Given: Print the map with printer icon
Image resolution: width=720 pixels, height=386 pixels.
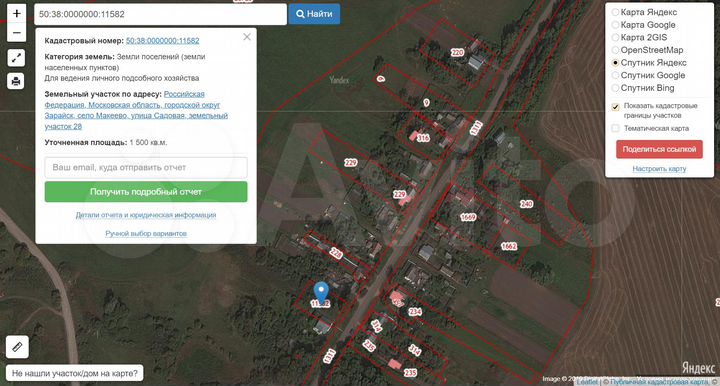Looking at the screenshot, I should [16, 81].
